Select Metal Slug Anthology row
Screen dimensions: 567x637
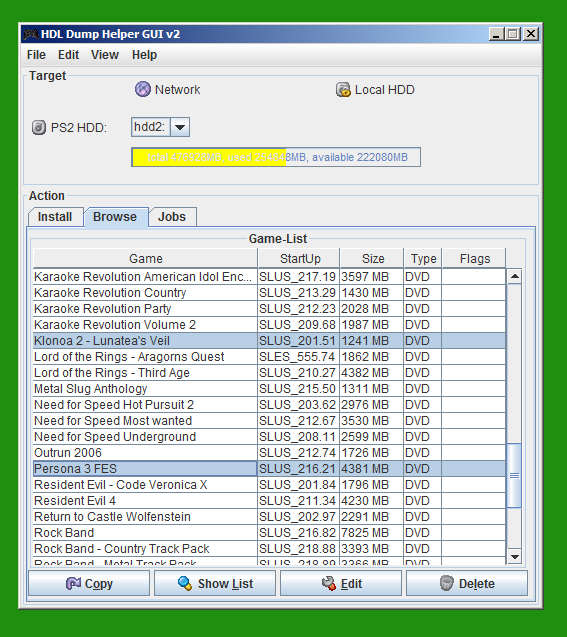(269, 389)
